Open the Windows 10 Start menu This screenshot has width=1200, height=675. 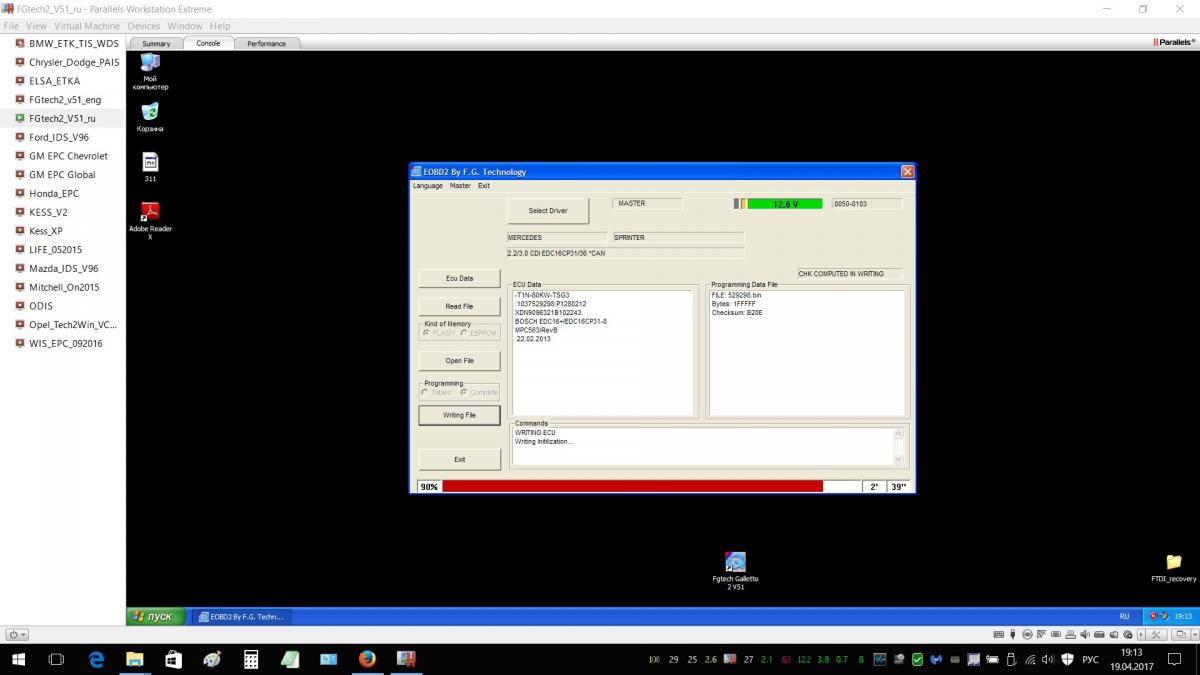point(18,659)
